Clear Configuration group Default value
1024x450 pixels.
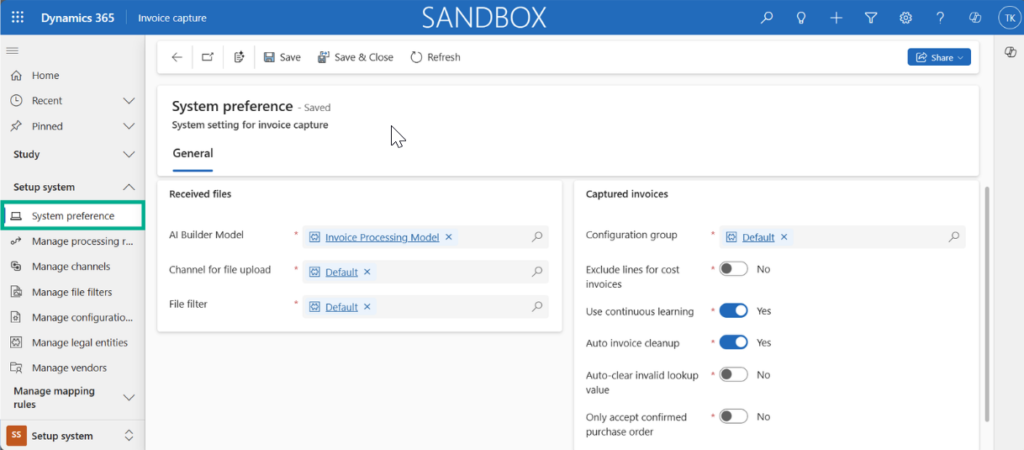(x=784, y=237)
